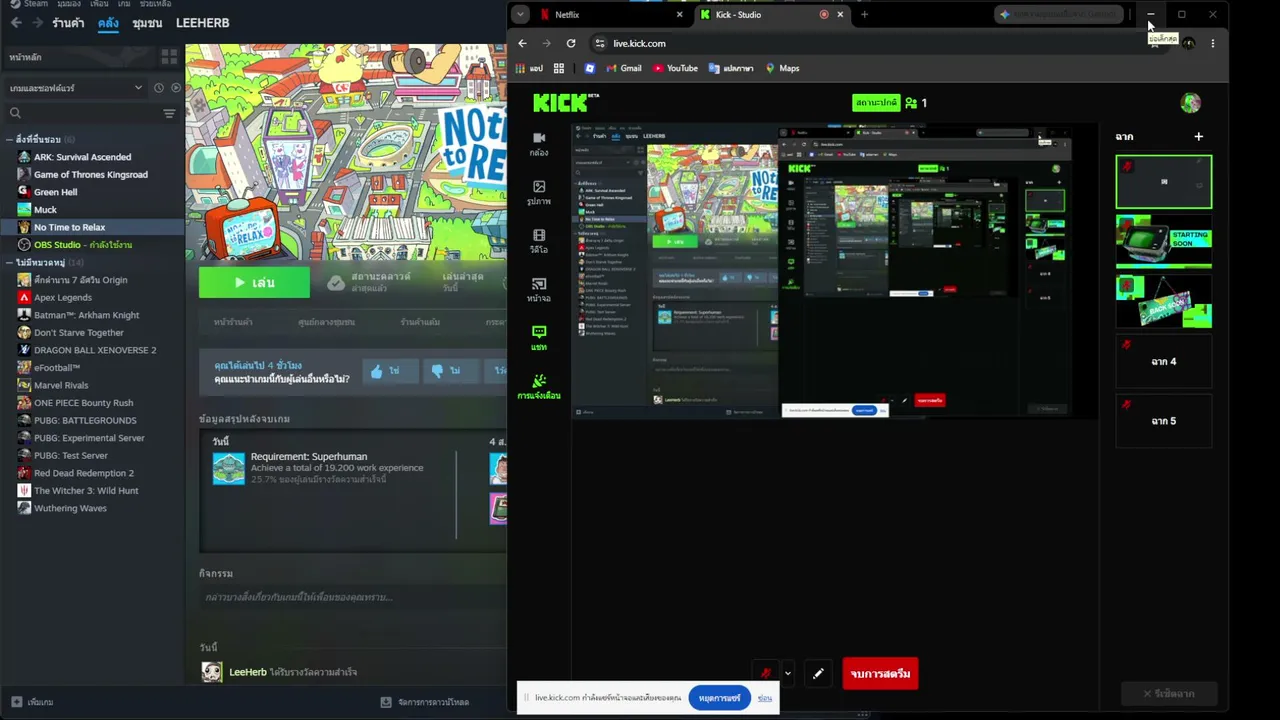1280x720 pixels.
Task: Open the Kick profile avatar menu
Action: point(1190,102)
